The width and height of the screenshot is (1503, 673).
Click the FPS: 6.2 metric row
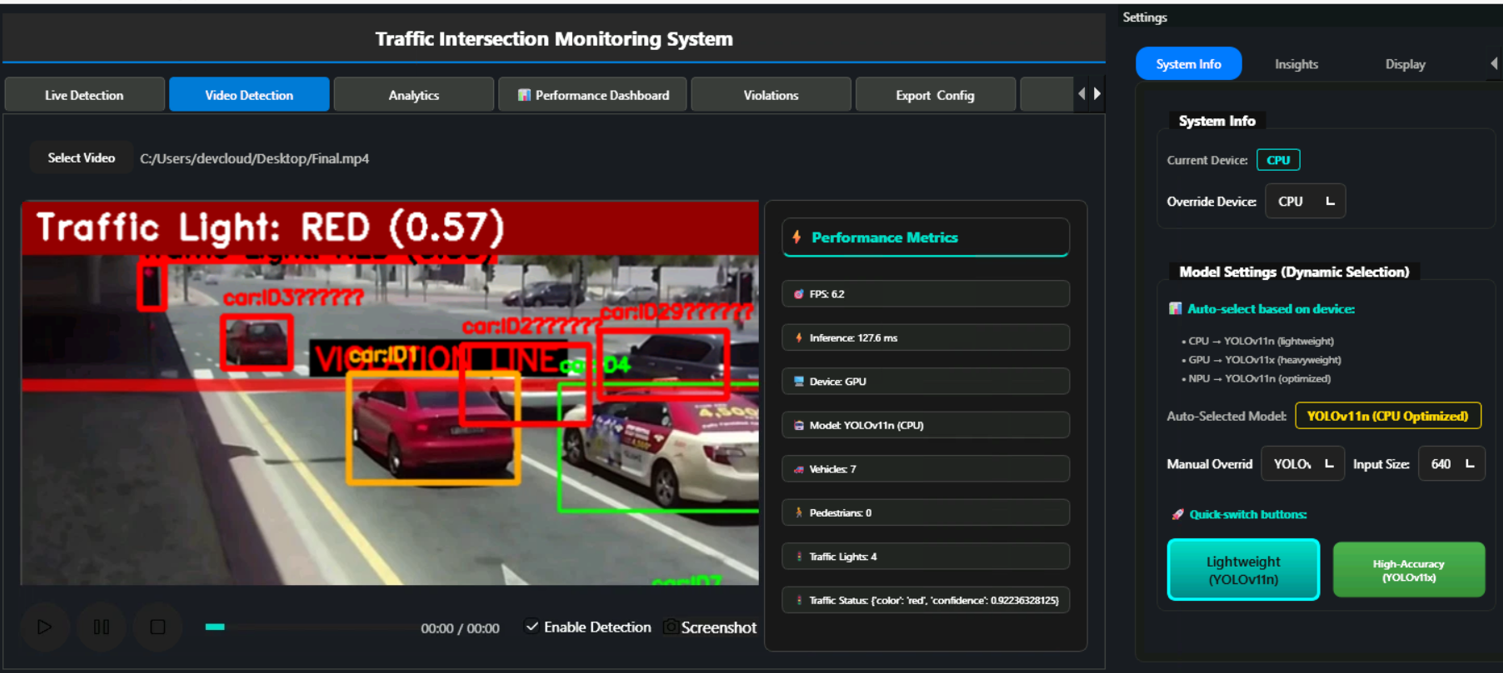coord(926,294)
